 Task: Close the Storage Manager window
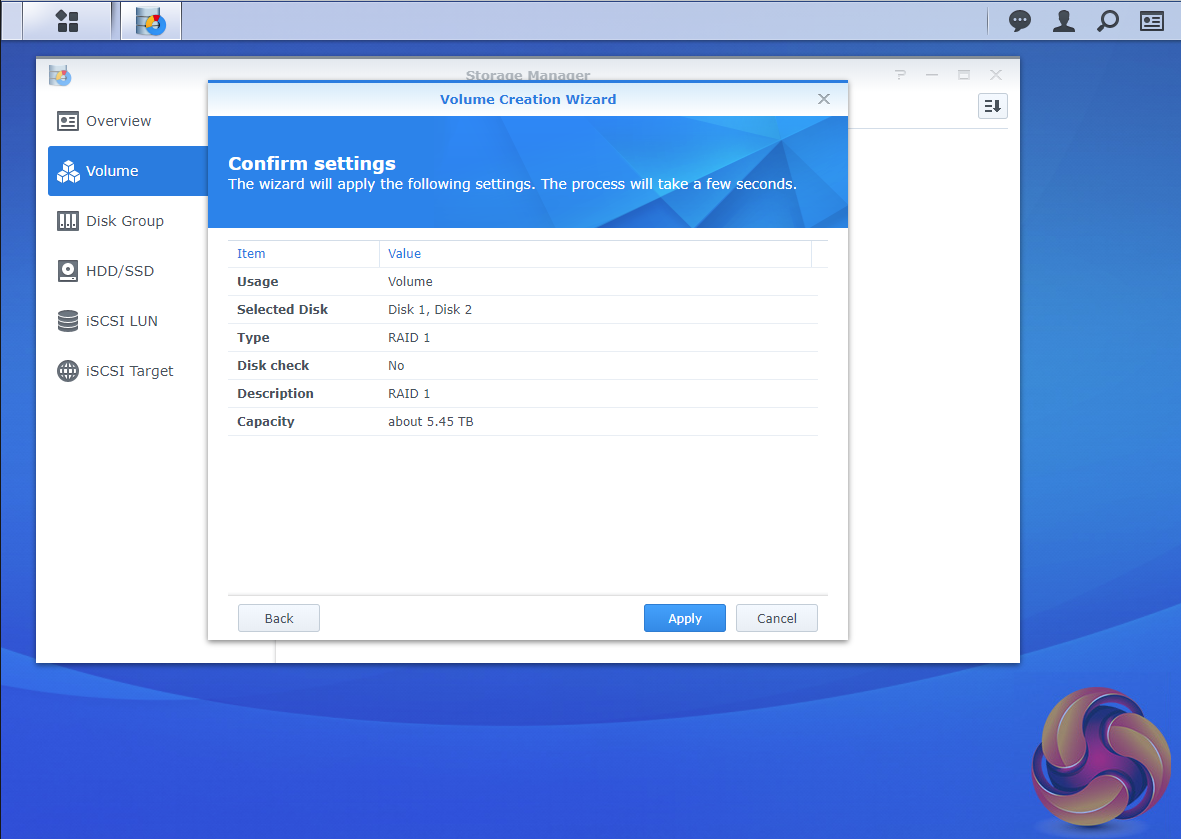[996, 75]
